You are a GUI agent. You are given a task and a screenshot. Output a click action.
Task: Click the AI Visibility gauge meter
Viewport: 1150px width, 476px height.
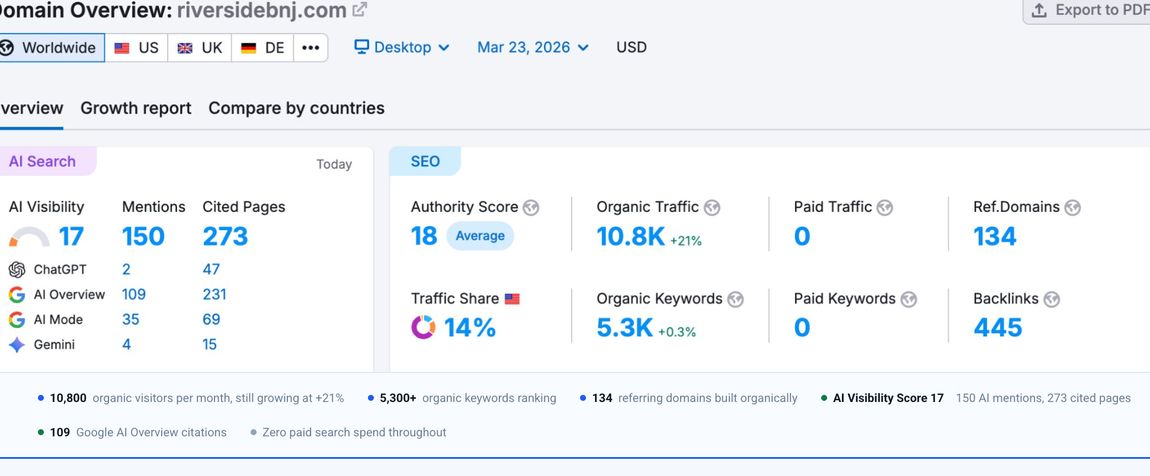coord(29,237)
